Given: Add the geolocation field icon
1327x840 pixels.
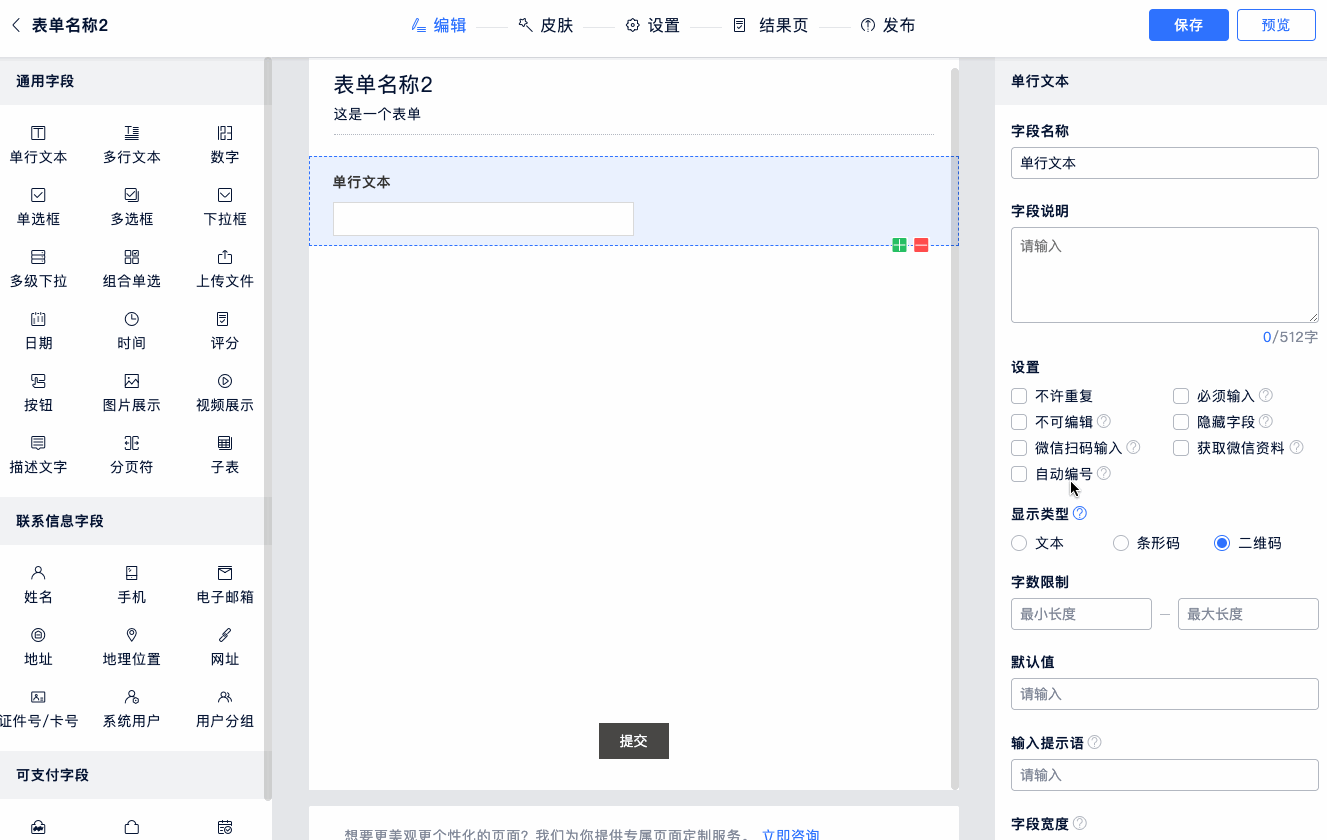Looking at the screenshot, I should click(x=131, y=635).
